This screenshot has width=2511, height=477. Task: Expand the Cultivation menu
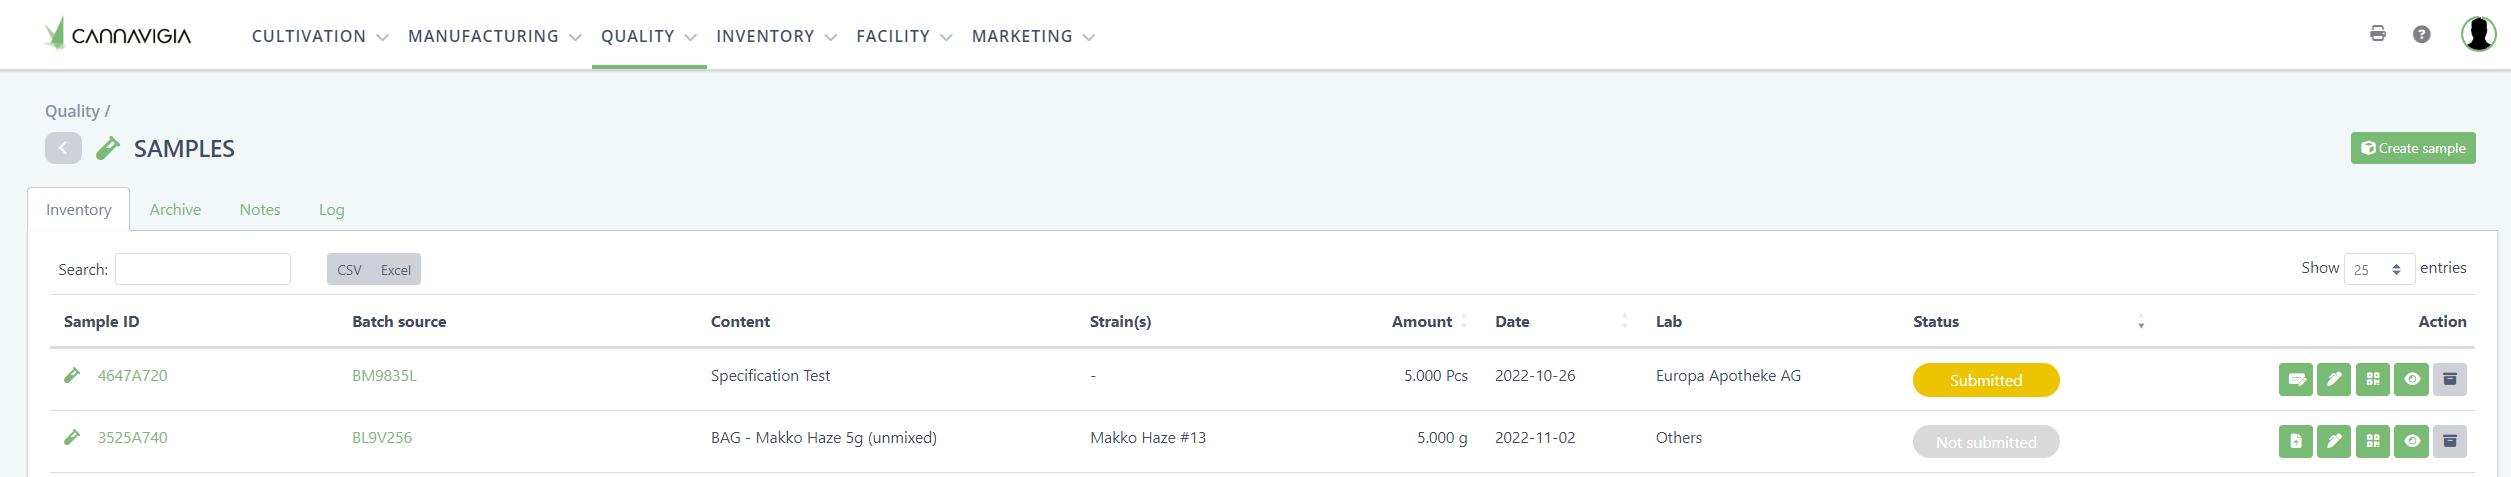coord(319,36)
